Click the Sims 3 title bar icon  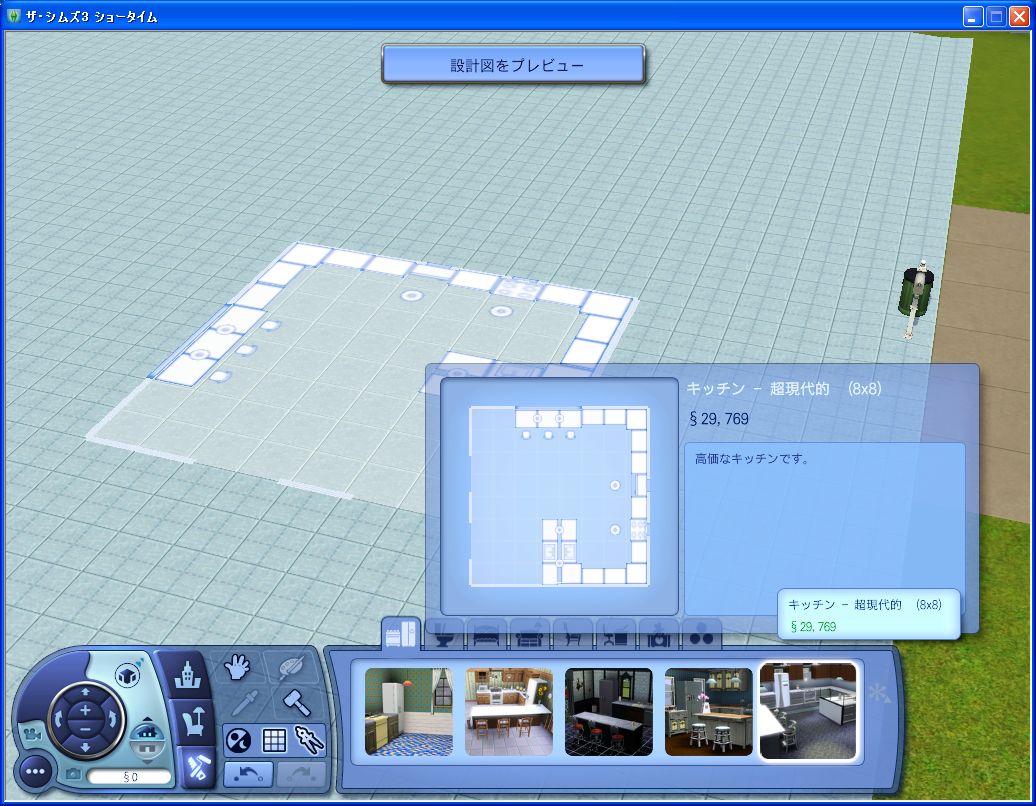[x=13, y=17]
